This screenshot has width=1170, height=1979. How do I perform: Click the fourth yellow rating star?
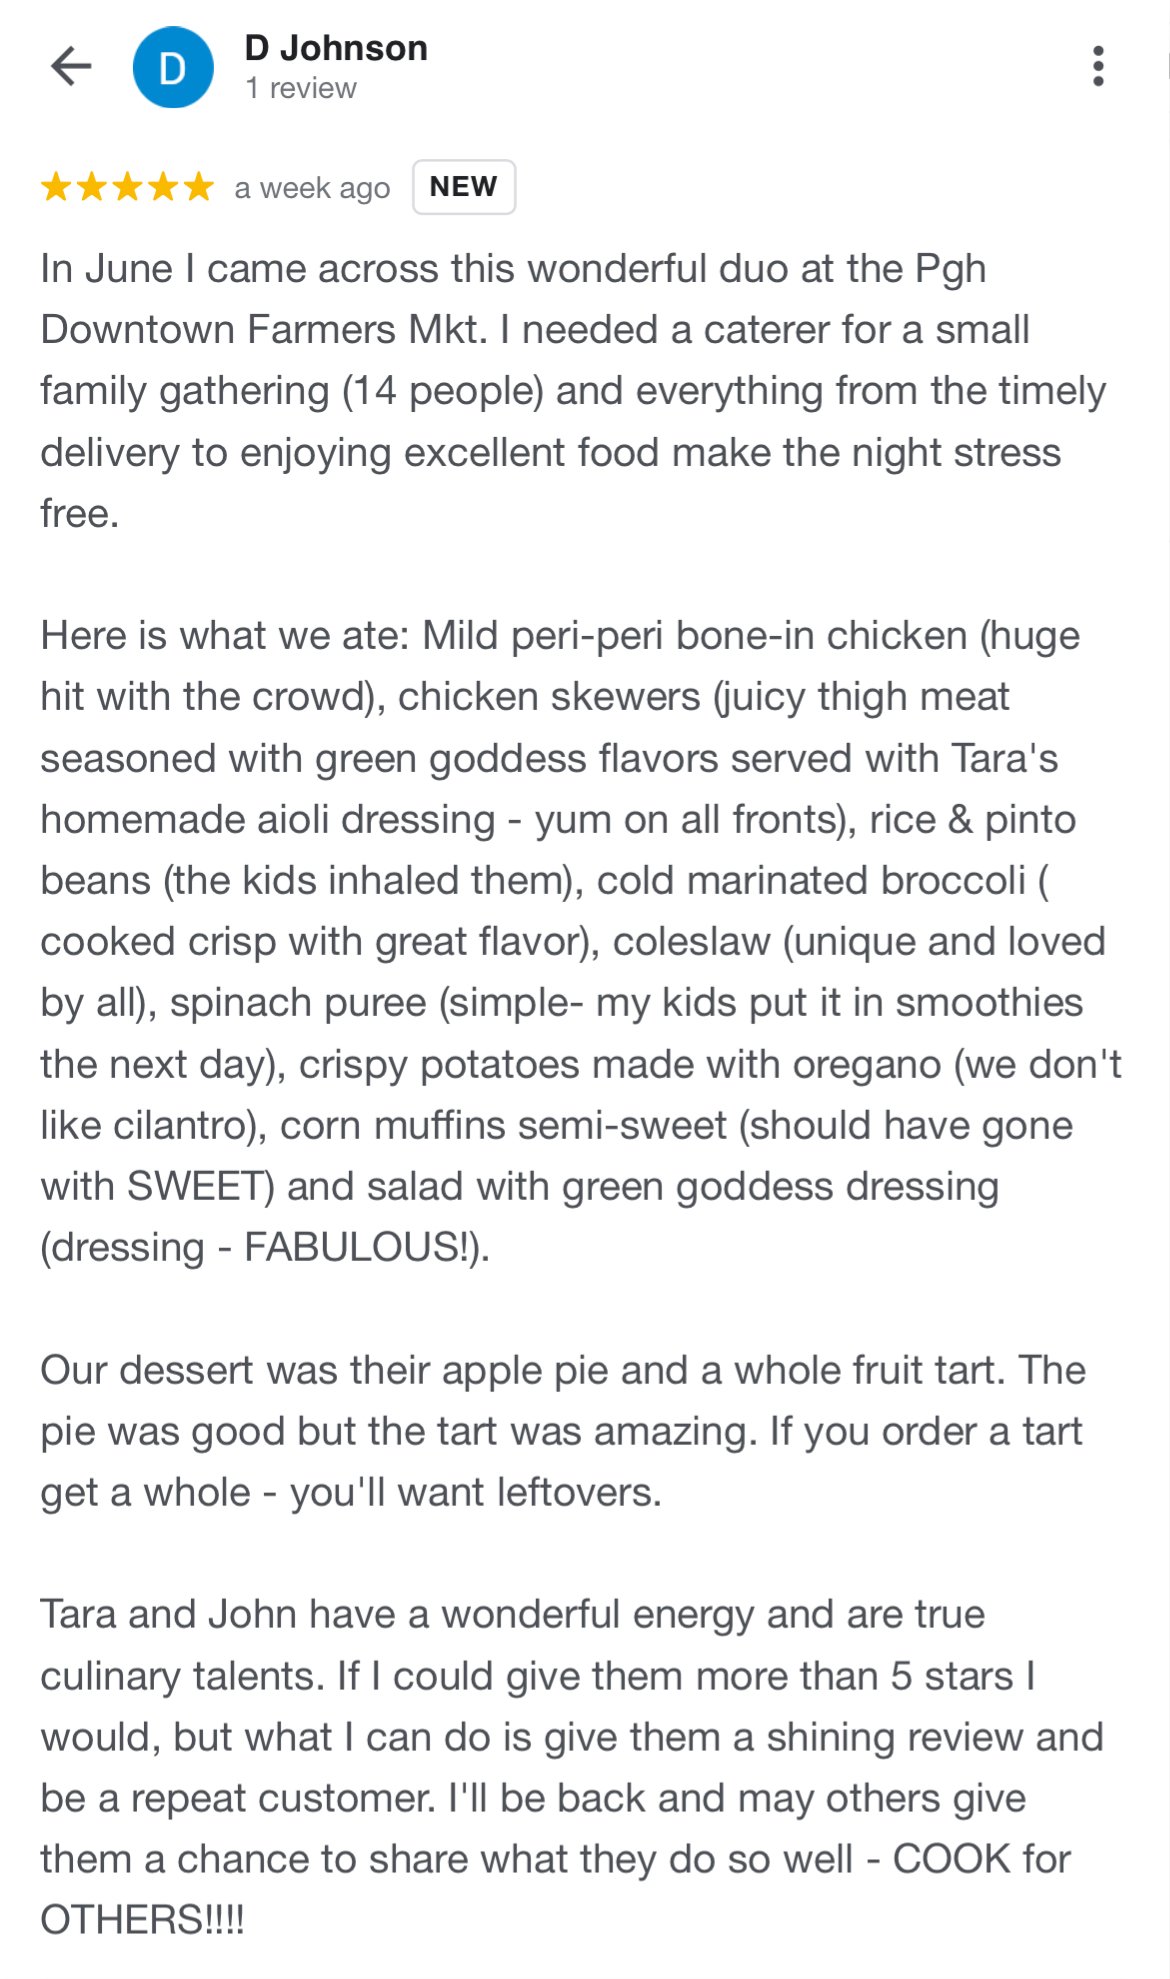(x=163, y=187)
